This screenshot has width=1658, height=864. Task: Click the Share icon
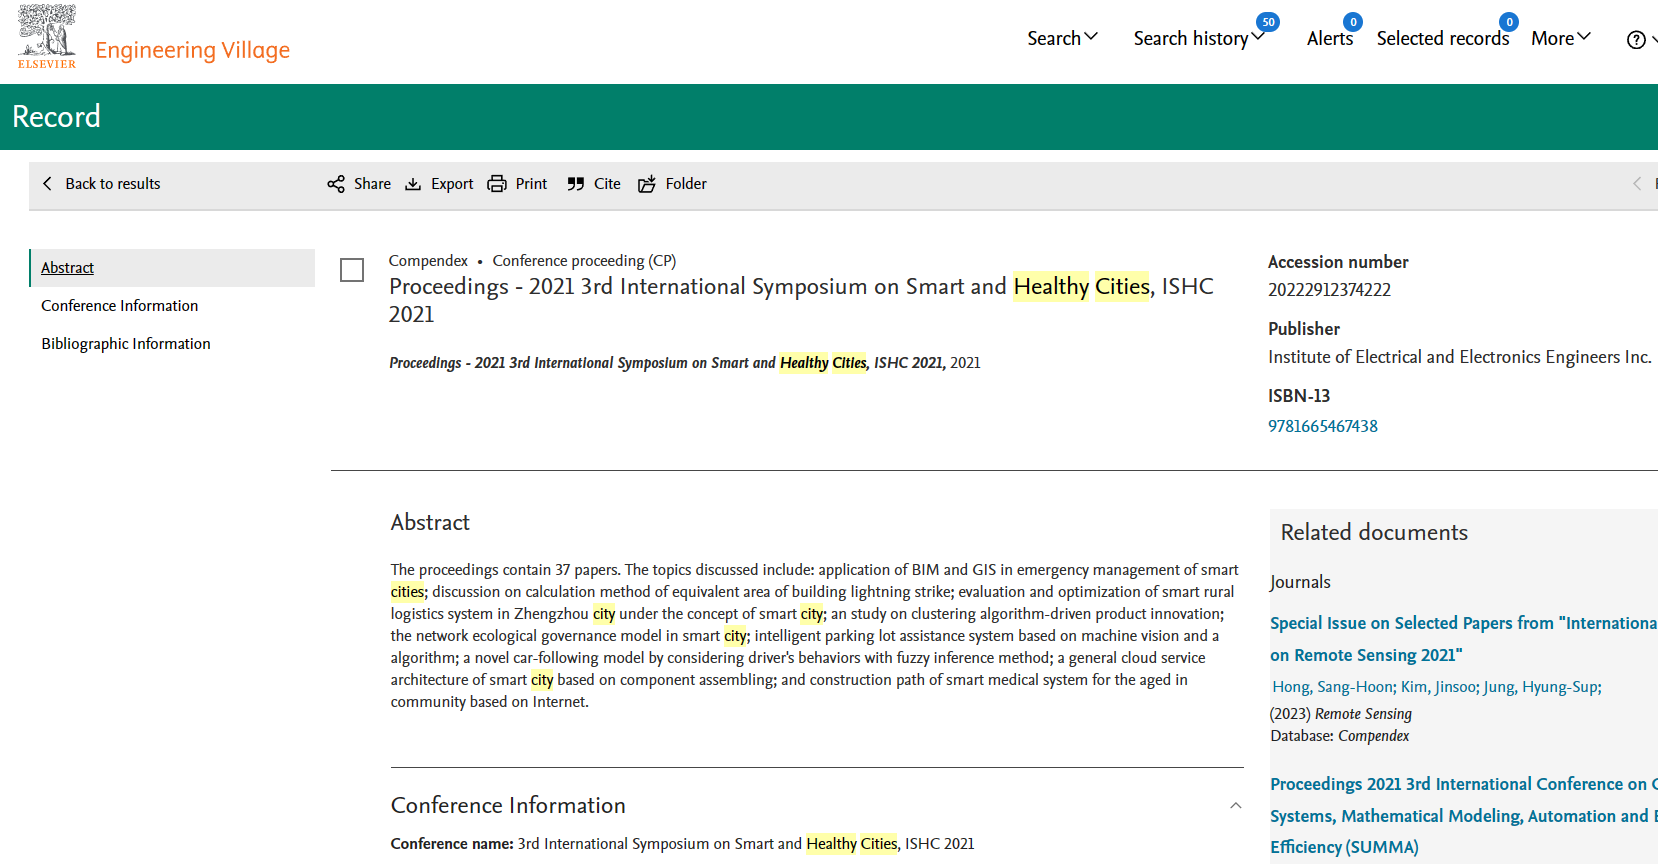(x=336, y=184)
